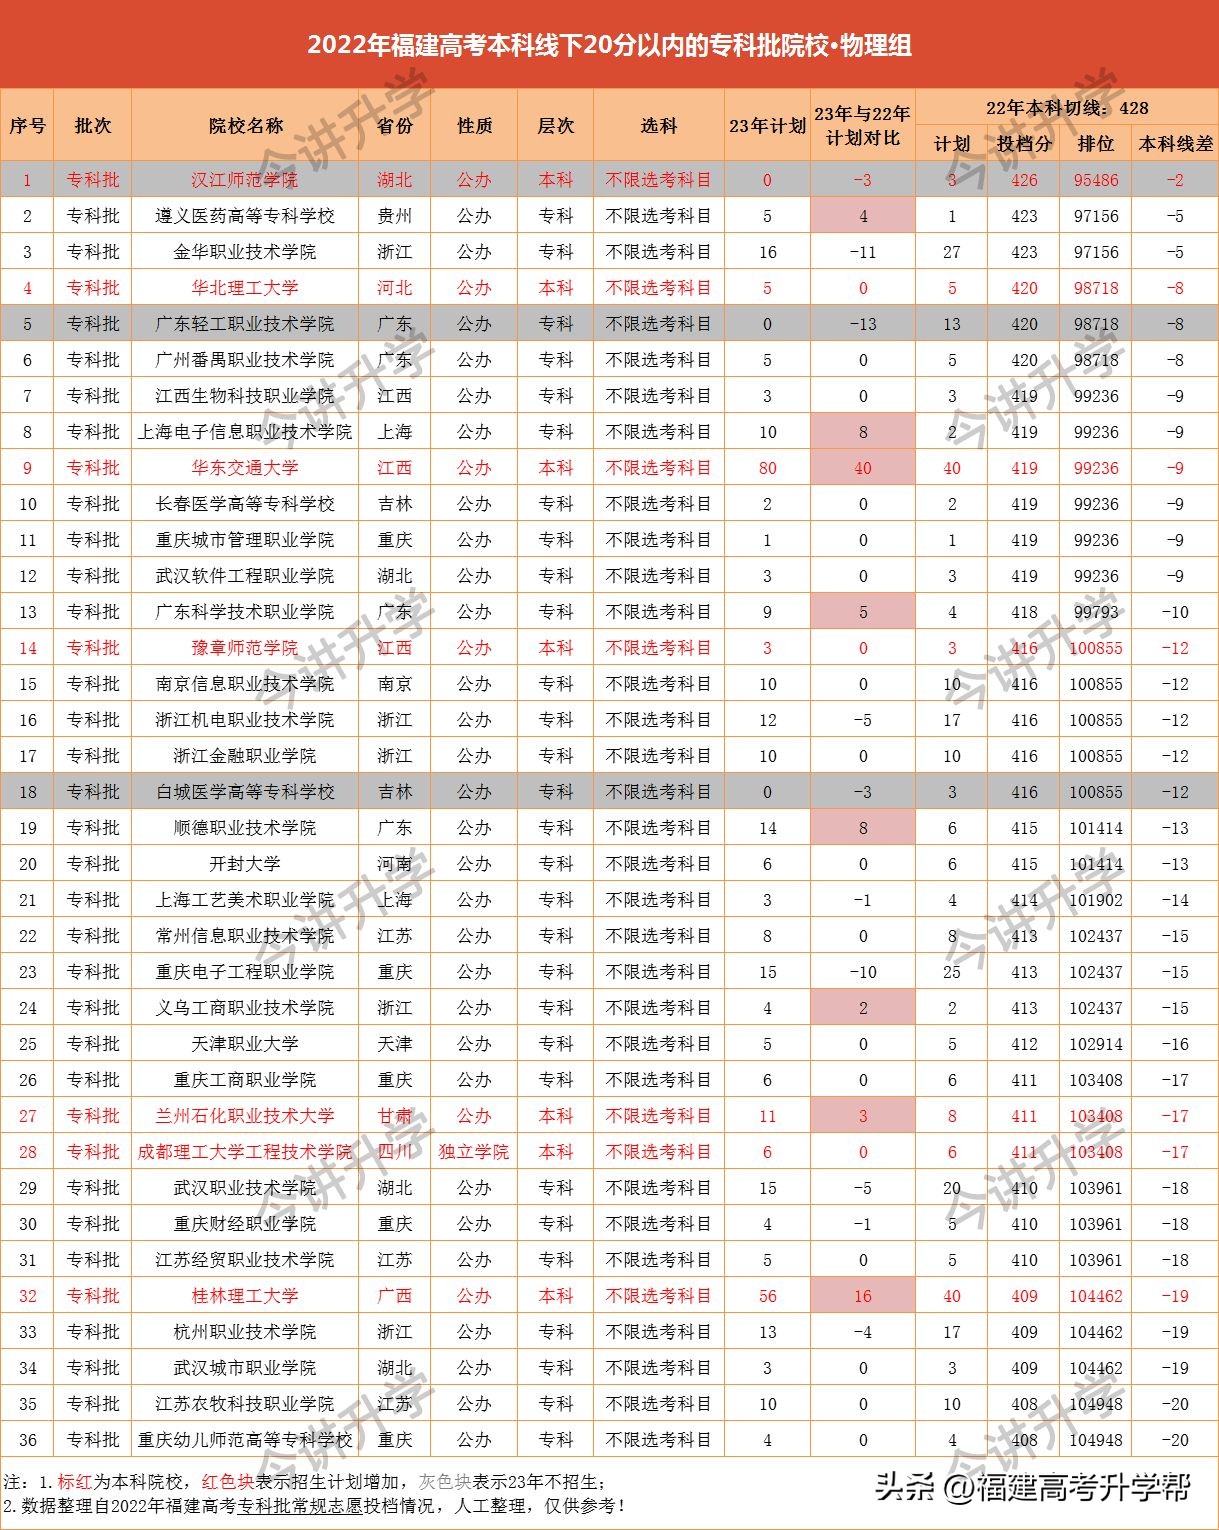Select the red '桂林理工大学' cell

245,1296
